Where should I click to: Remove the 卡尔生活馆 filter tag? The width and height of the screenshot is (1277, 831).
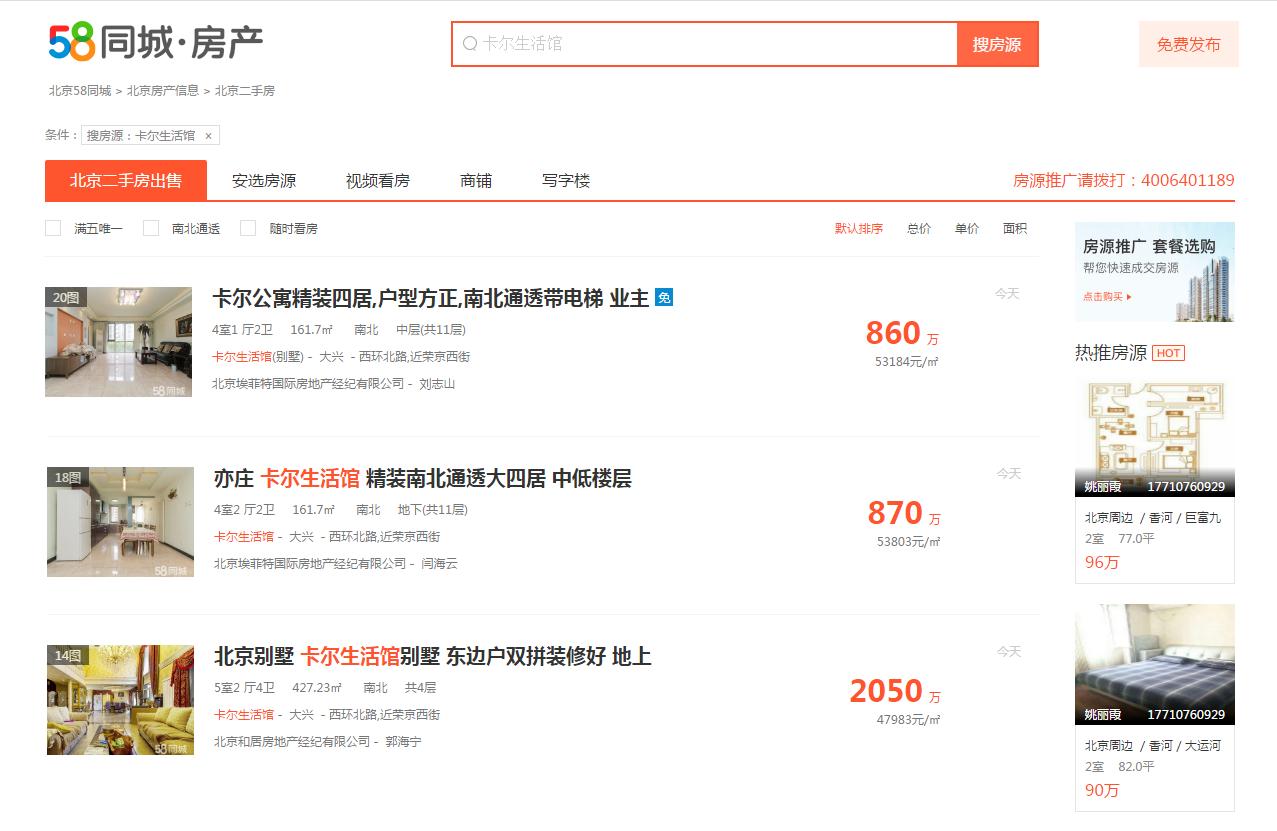coord(209,135)
